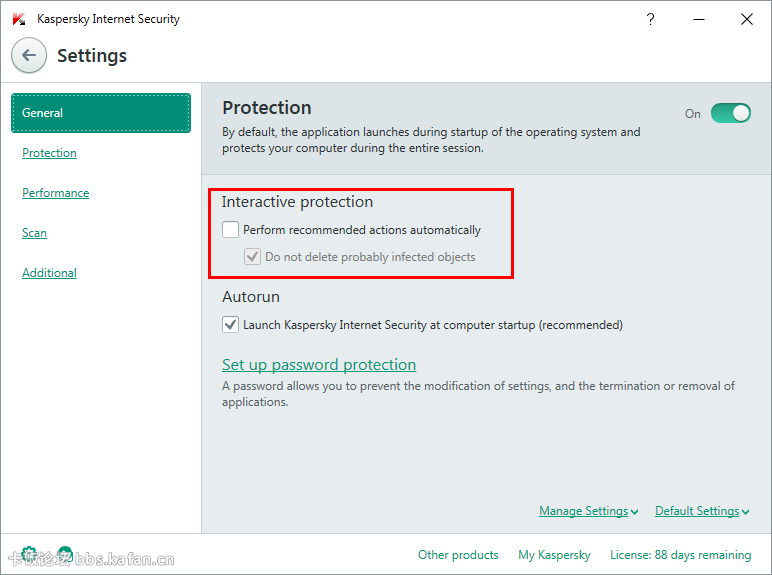Expand the Manage Settings dropdown
772x575 pixels.
[x=588, y=511]
